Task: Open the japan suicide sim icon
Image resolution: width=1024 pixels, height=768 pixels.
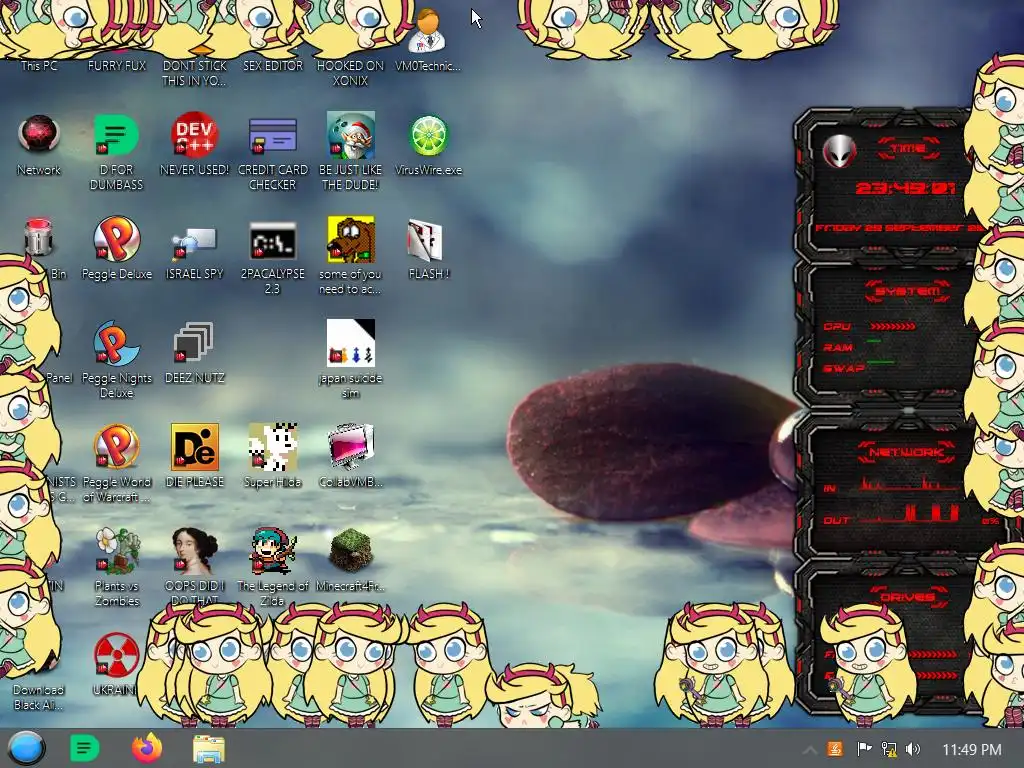Action: click(351, 343)
